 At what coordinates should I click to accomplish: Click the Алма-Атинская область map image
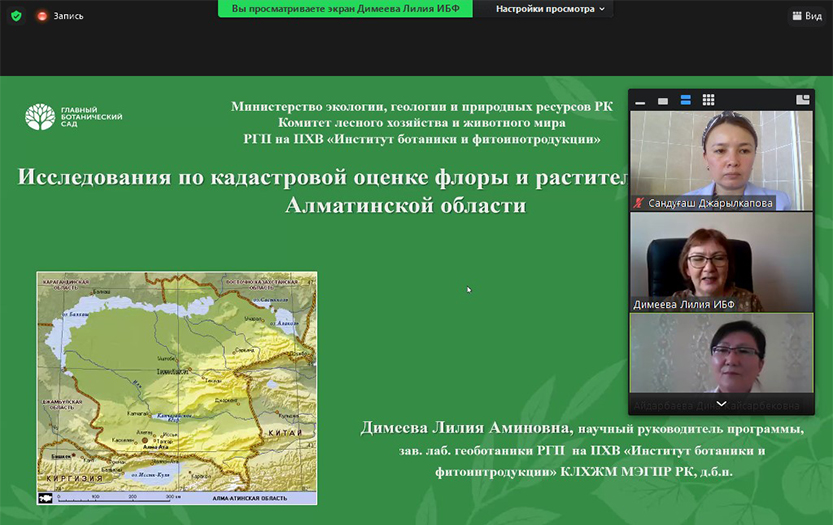tap(177, 387)
